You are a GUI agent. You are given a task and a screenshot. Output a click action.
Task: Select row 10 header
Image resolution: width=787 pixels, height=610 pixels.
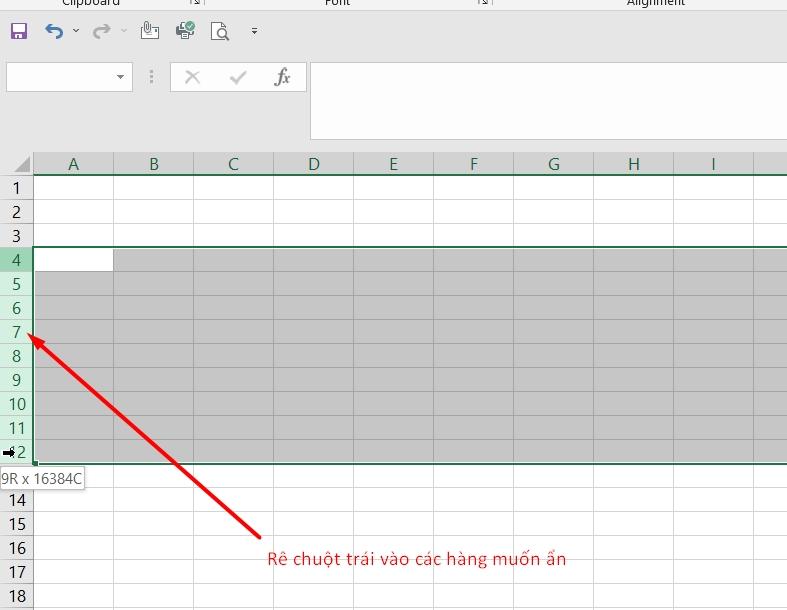[x=17, y=404]
